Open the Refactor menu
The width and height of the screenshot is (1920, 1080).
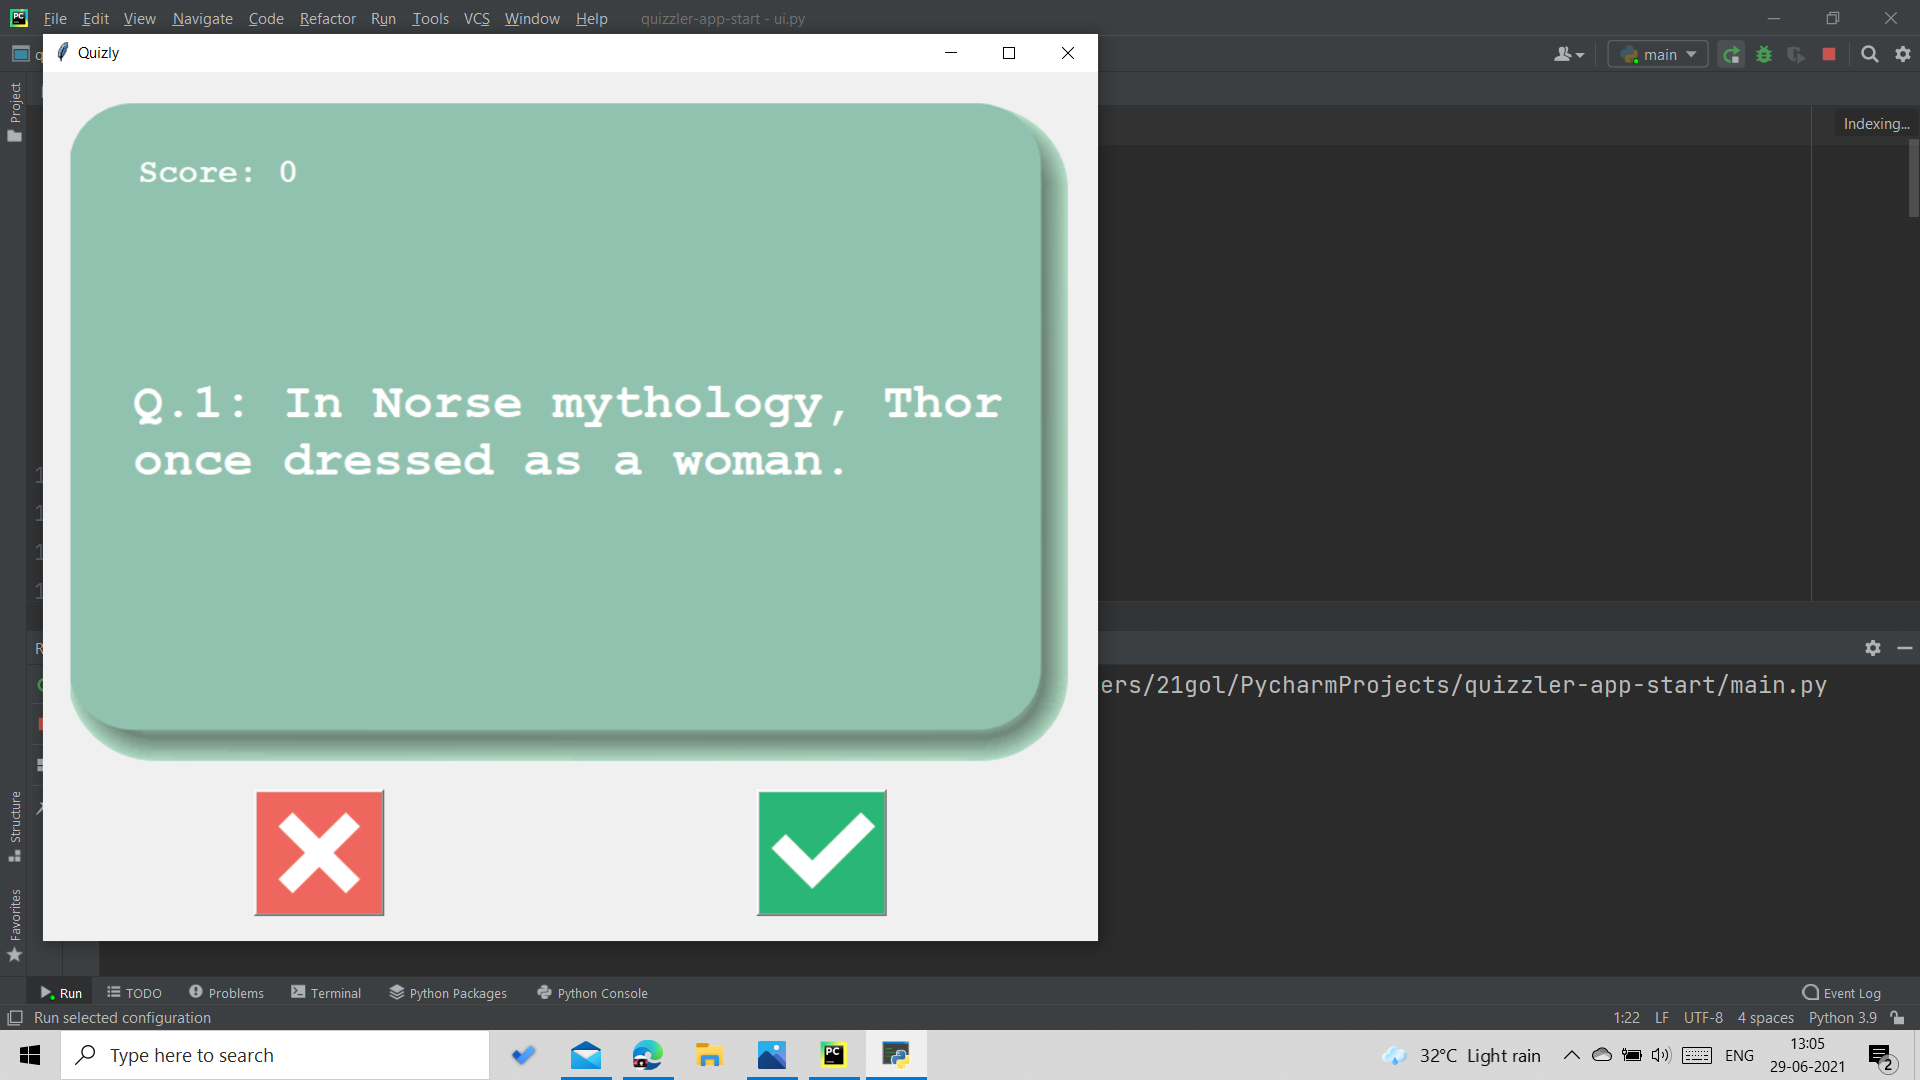(x=327, y=18)
